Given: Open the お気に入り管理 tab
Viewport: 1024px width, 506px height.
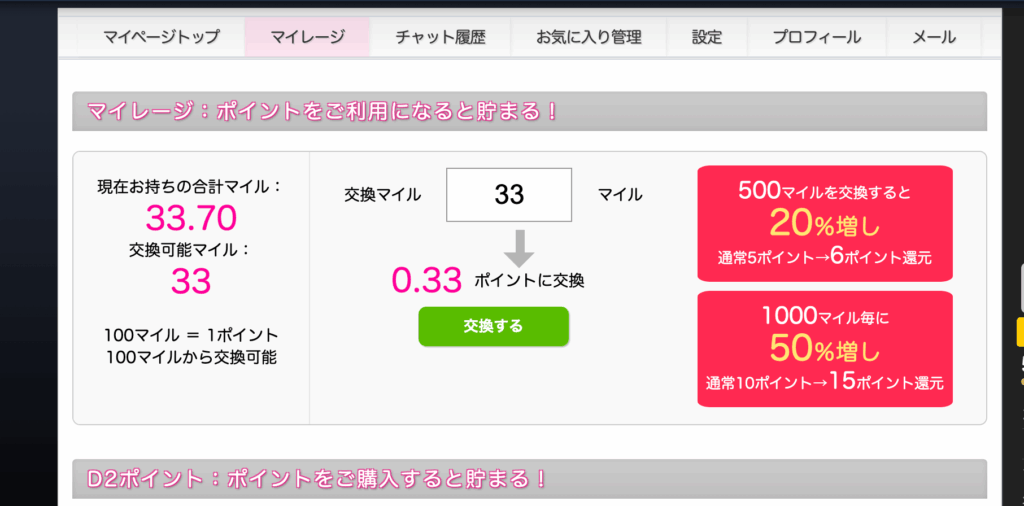Looking at the screenshot, I should 588,38.
